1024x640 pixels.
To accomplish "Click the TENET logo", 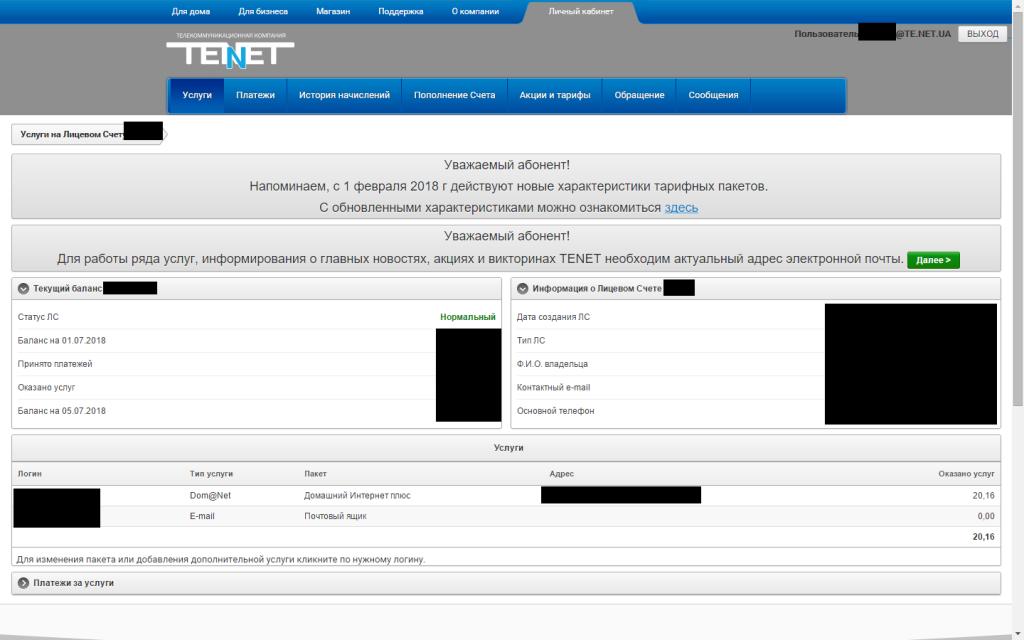I will pyautogui.click(x=230, y=51).
